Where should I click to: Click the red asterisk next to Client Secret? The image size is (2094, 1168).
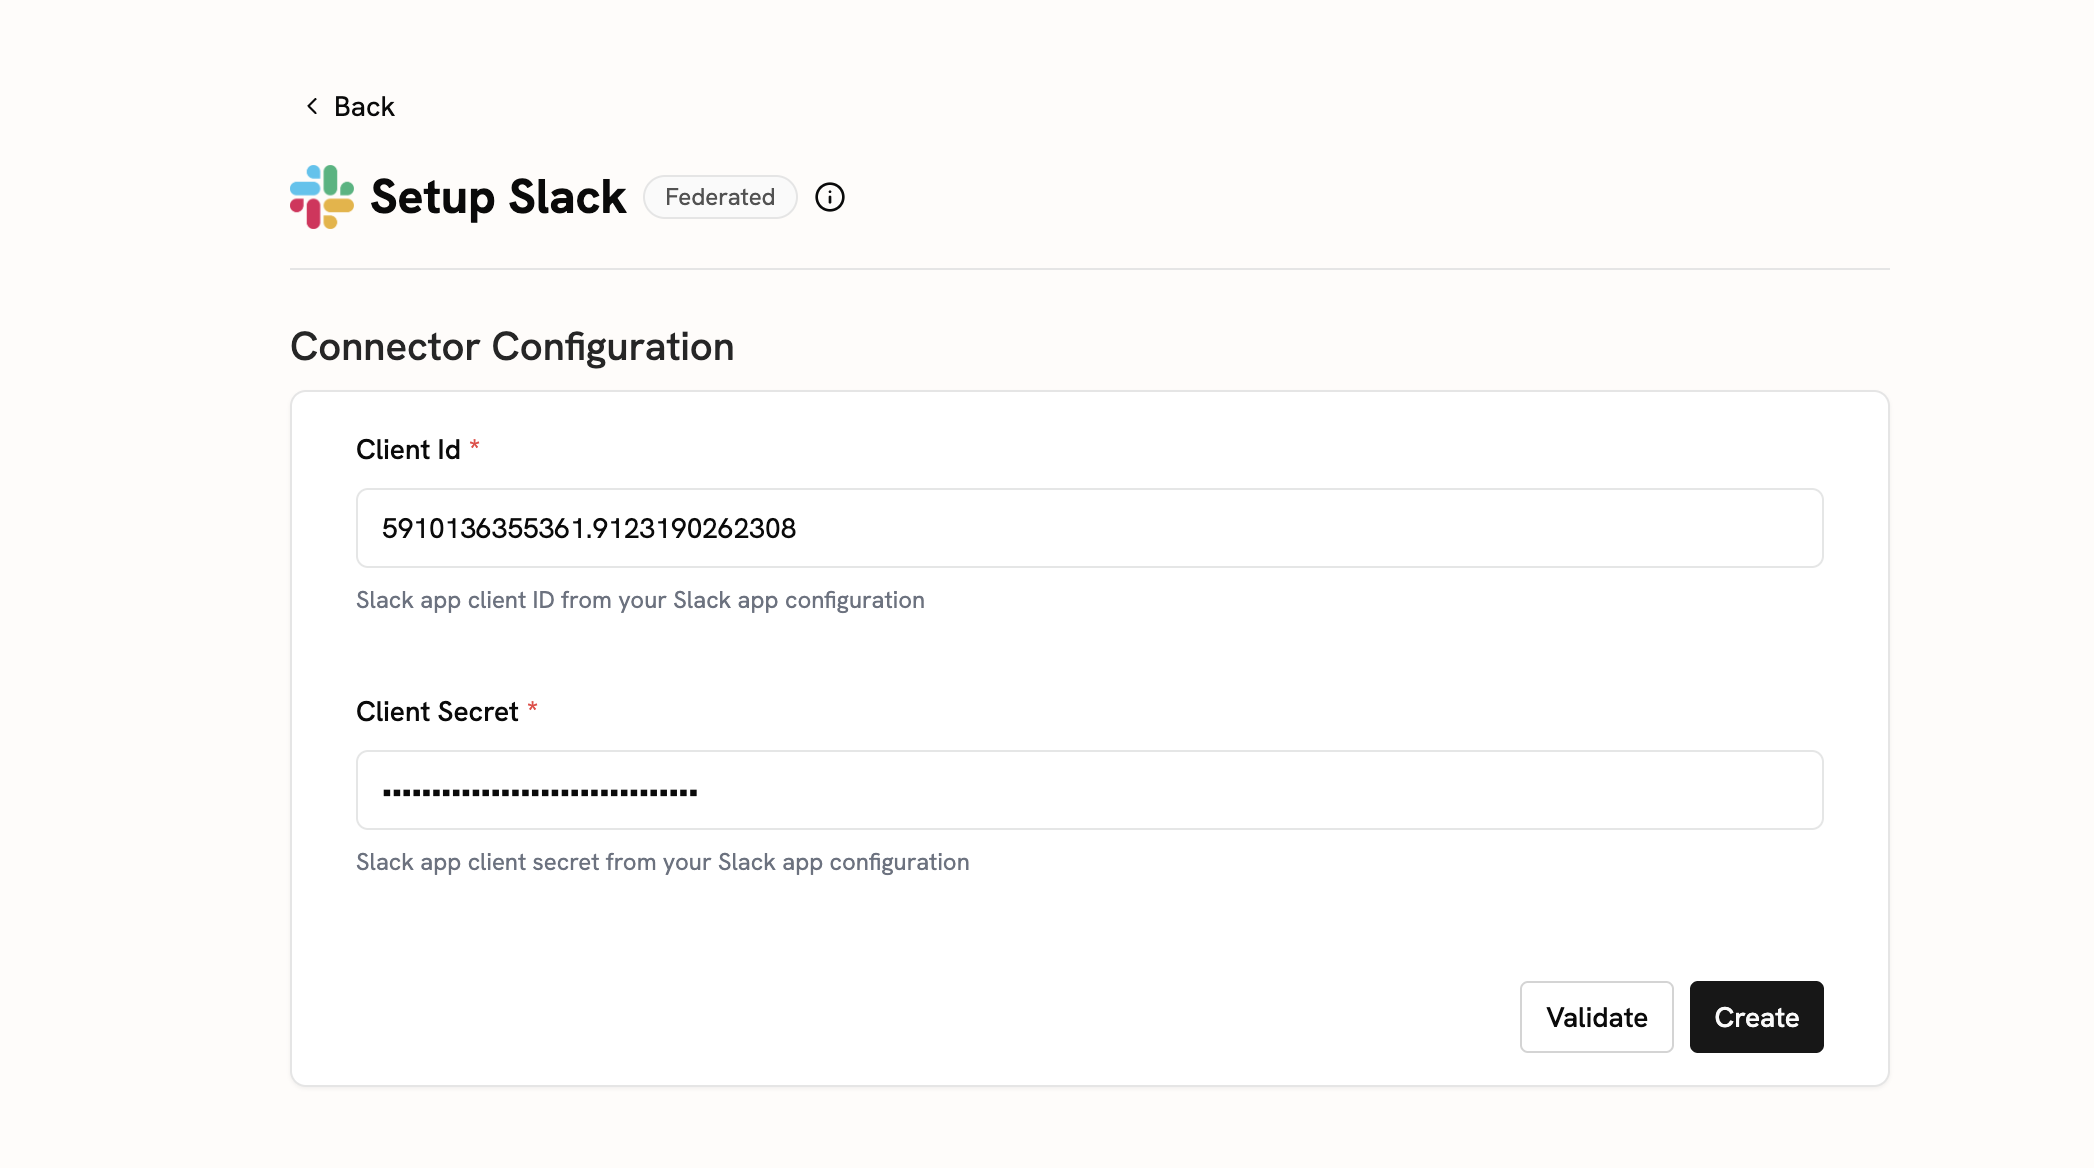[533, 708]
